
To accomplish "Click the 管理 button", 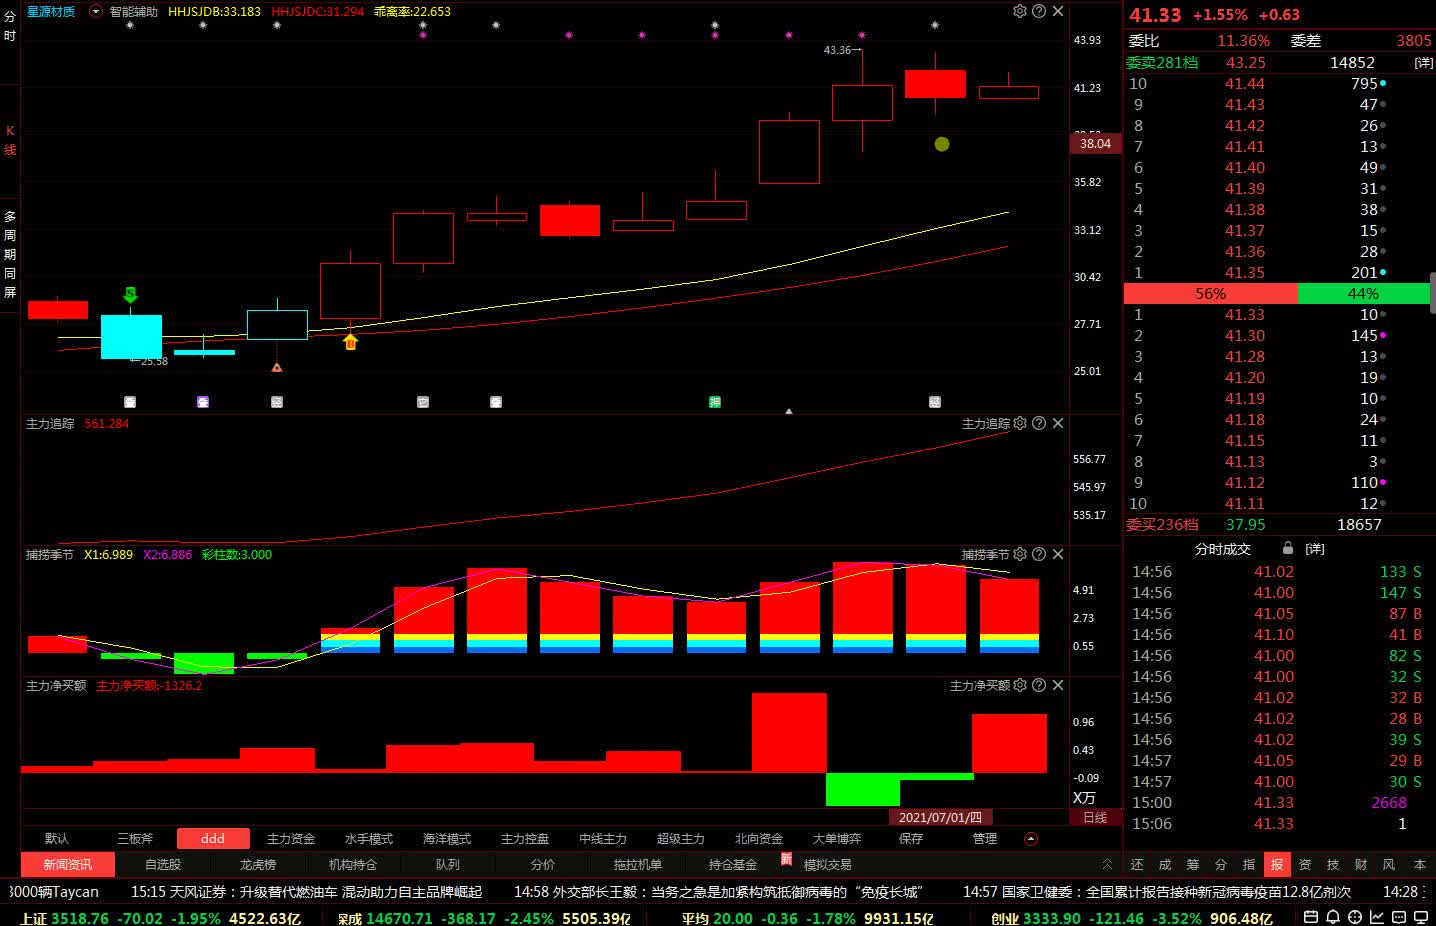I will click(x=985, y=839).
